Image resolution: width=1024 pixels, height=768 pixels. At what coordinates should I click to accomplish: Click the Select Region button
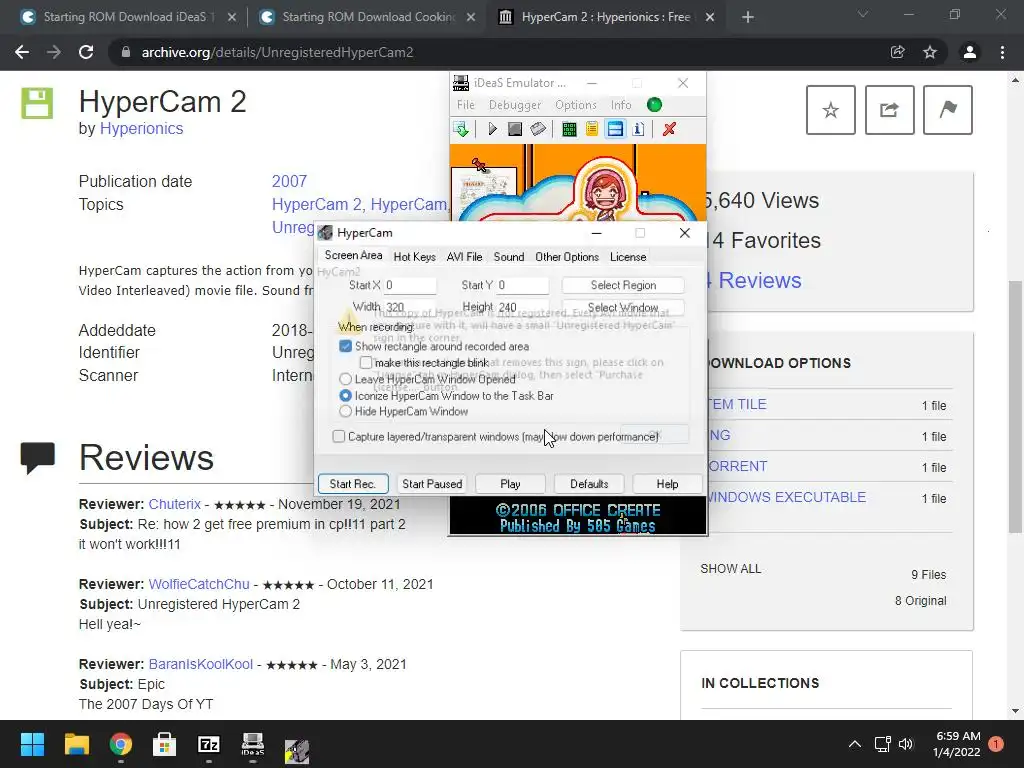[x=623, y=285]
